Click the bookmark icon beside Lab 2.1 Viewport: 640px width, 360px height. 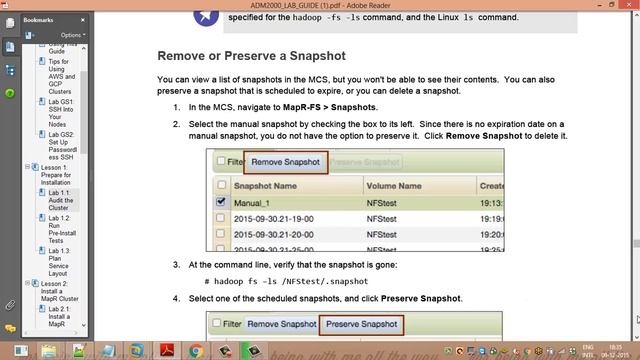point(42,309)
